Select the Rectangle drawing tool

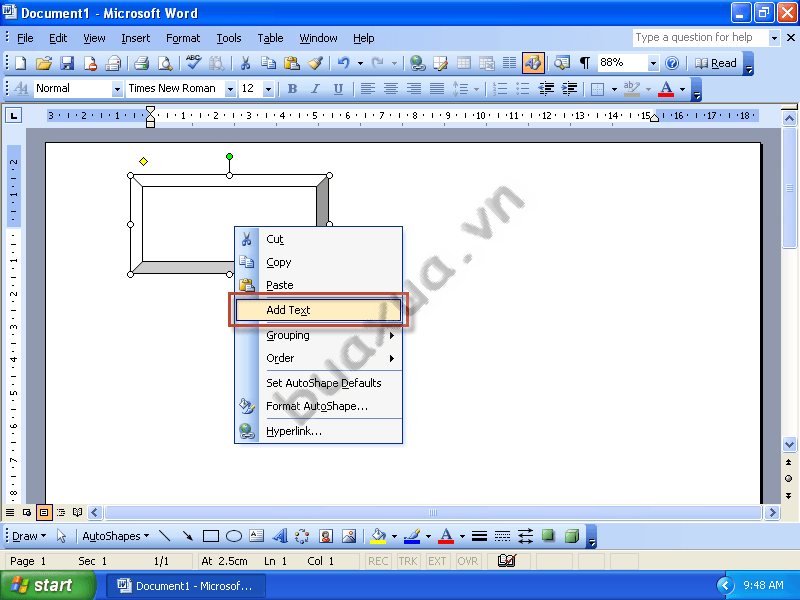pyautogui.click(x=211, y=536)
